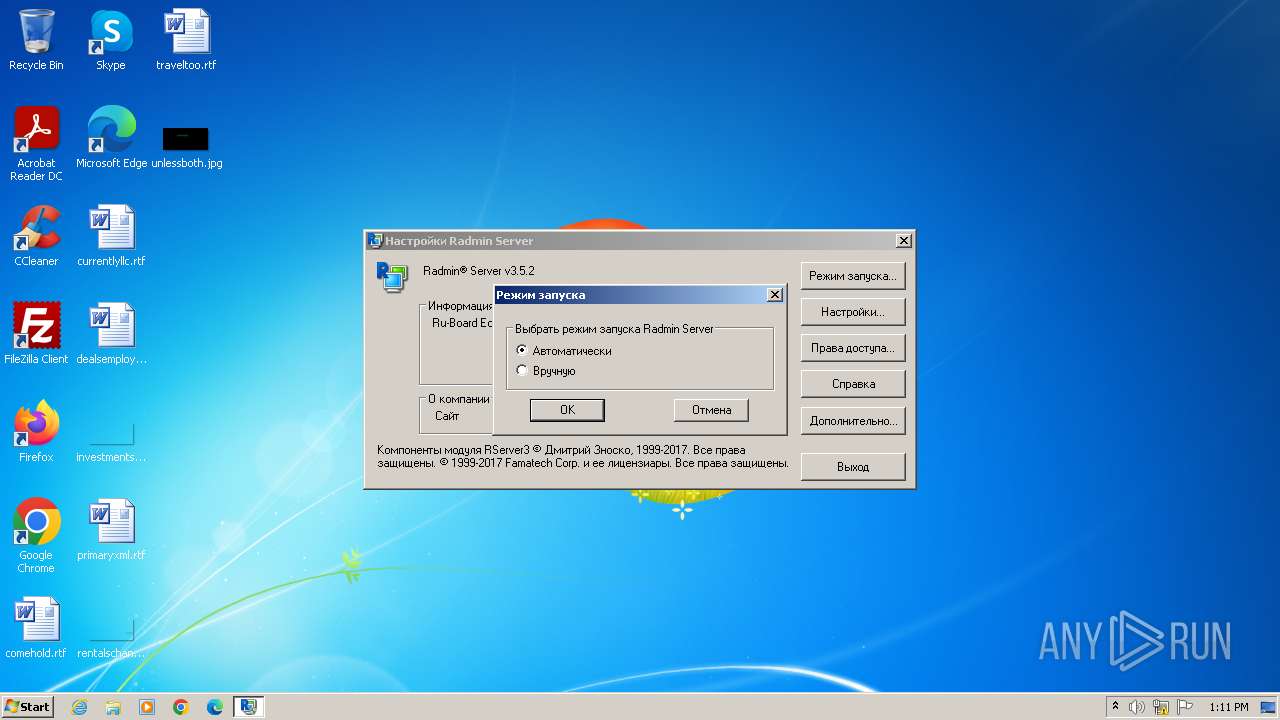The height and width of the screenshot is (720, 1280).
Task: Open the comehold.rtf document
Action: [36, 628]
